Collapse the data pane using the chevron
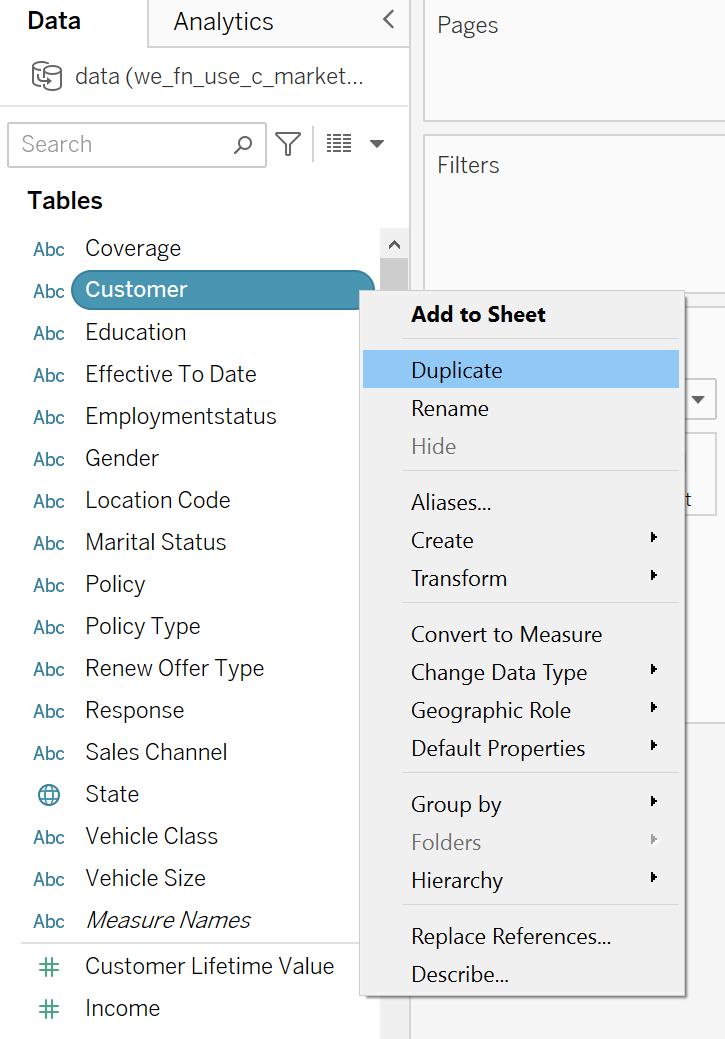The image size is (725, 1039). pyautogui.click(x=389, y=18)
